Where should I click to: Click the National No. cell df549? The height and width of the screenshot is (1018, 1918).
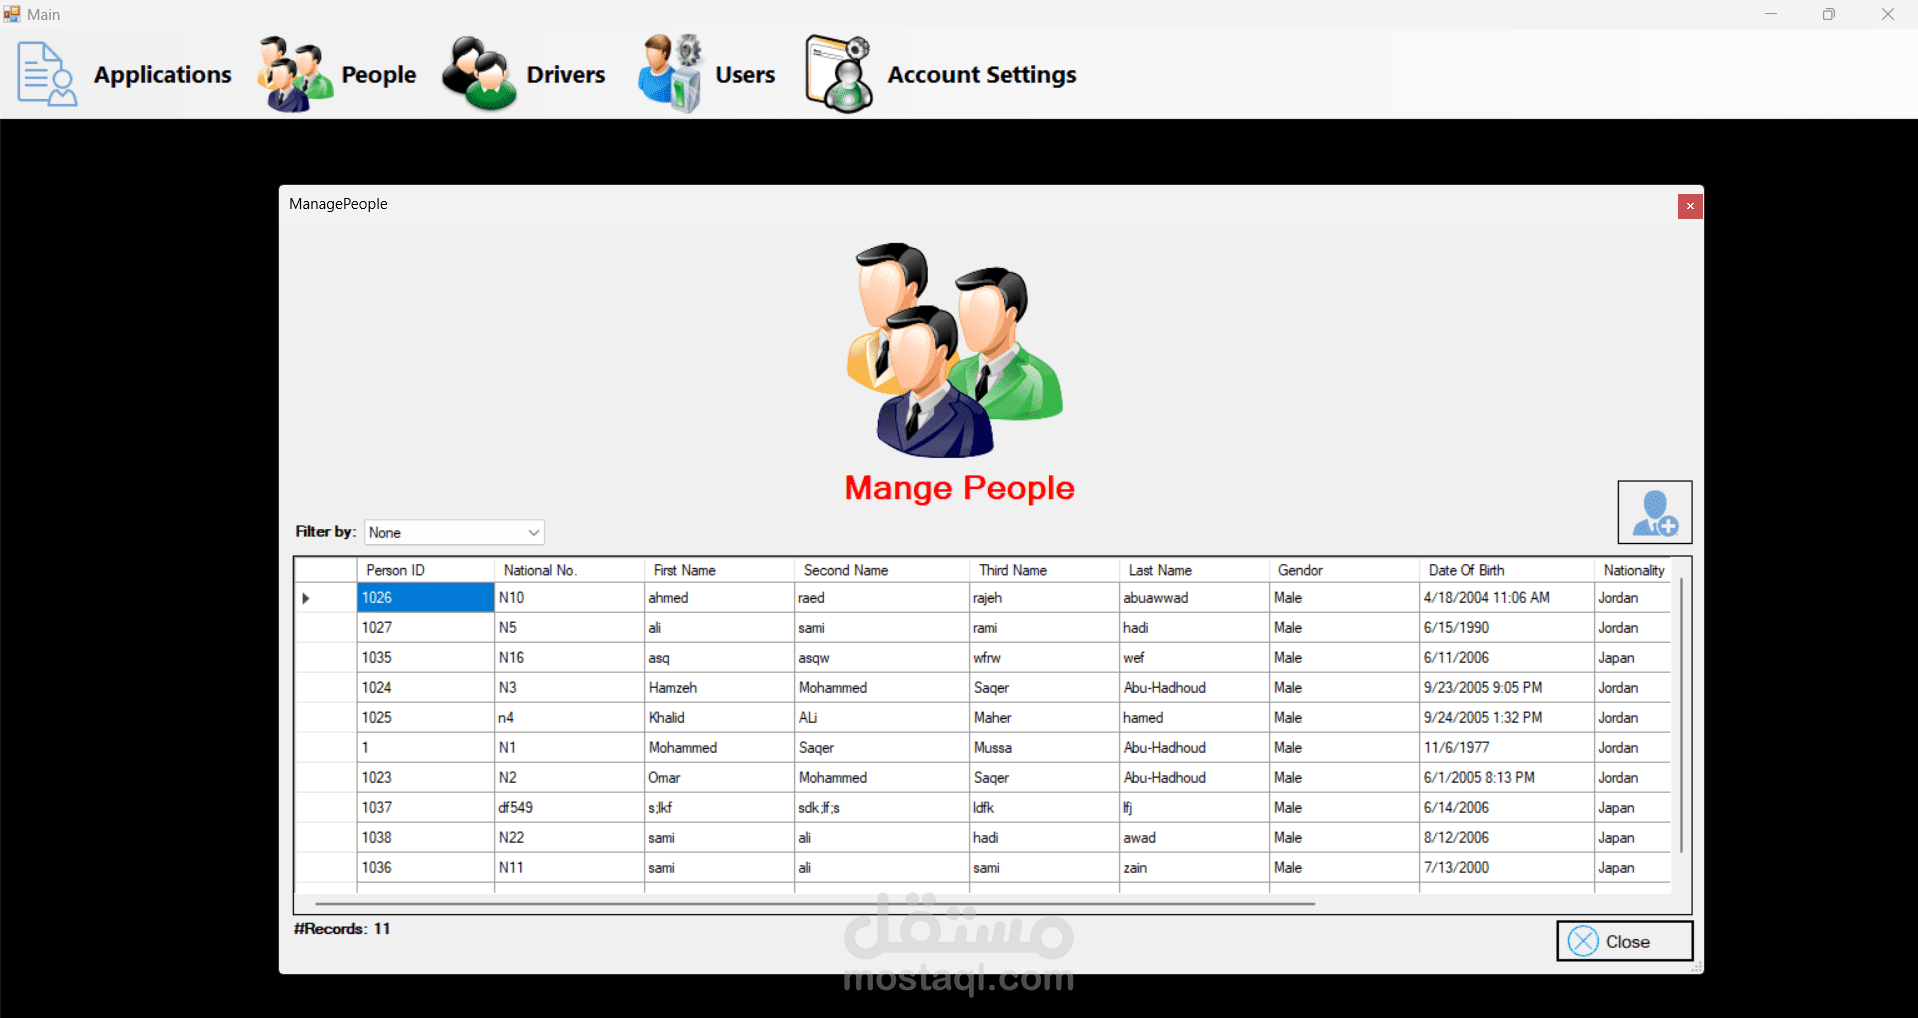pyautogui.click(x=570, y=808)
